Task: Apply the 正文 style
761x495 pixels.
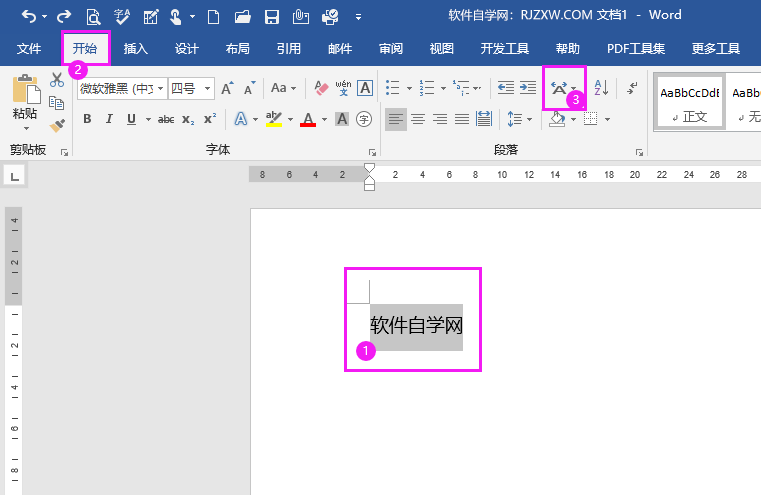Action: pyautogui.click(x=689, y=102)
